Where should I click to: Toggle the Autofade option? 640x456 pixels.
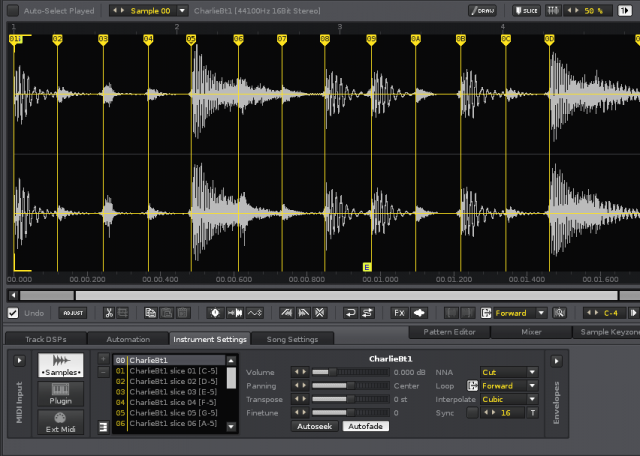pos(365,426)
